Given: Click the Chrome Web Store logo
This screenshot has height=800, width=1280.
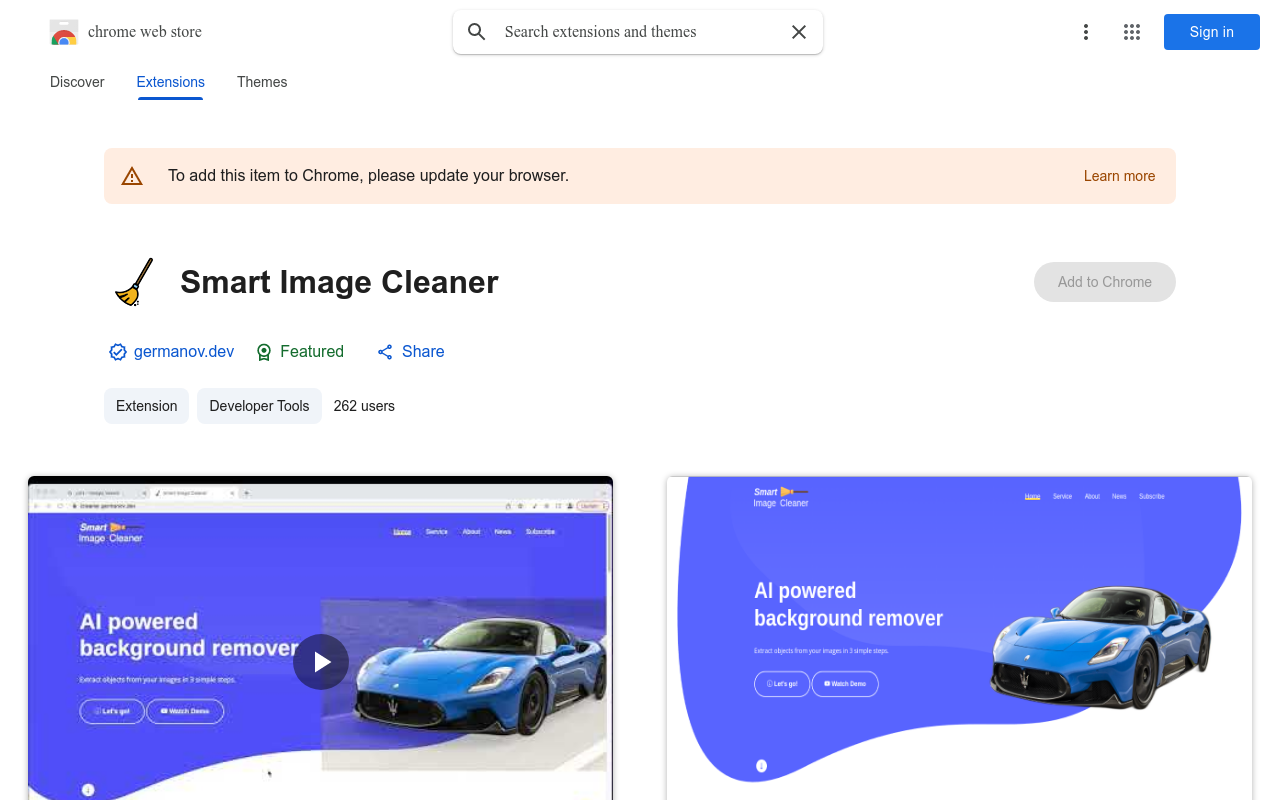Looking at the screenshot, I should pos(64,32).
